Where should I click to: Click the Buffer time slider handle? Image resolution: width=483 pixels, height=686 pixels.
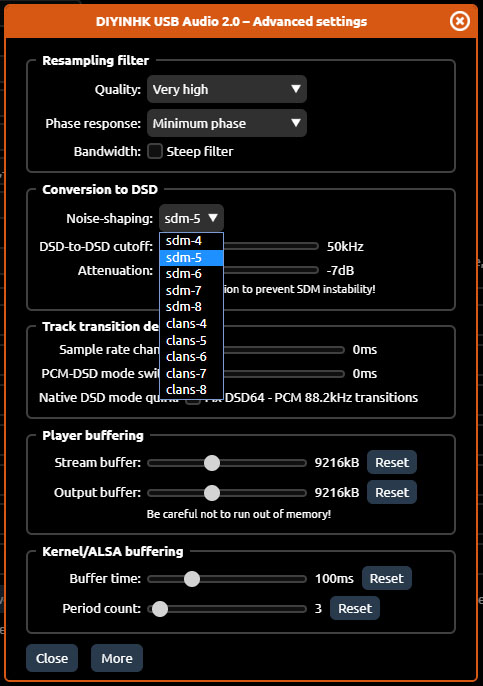[192, 579]
